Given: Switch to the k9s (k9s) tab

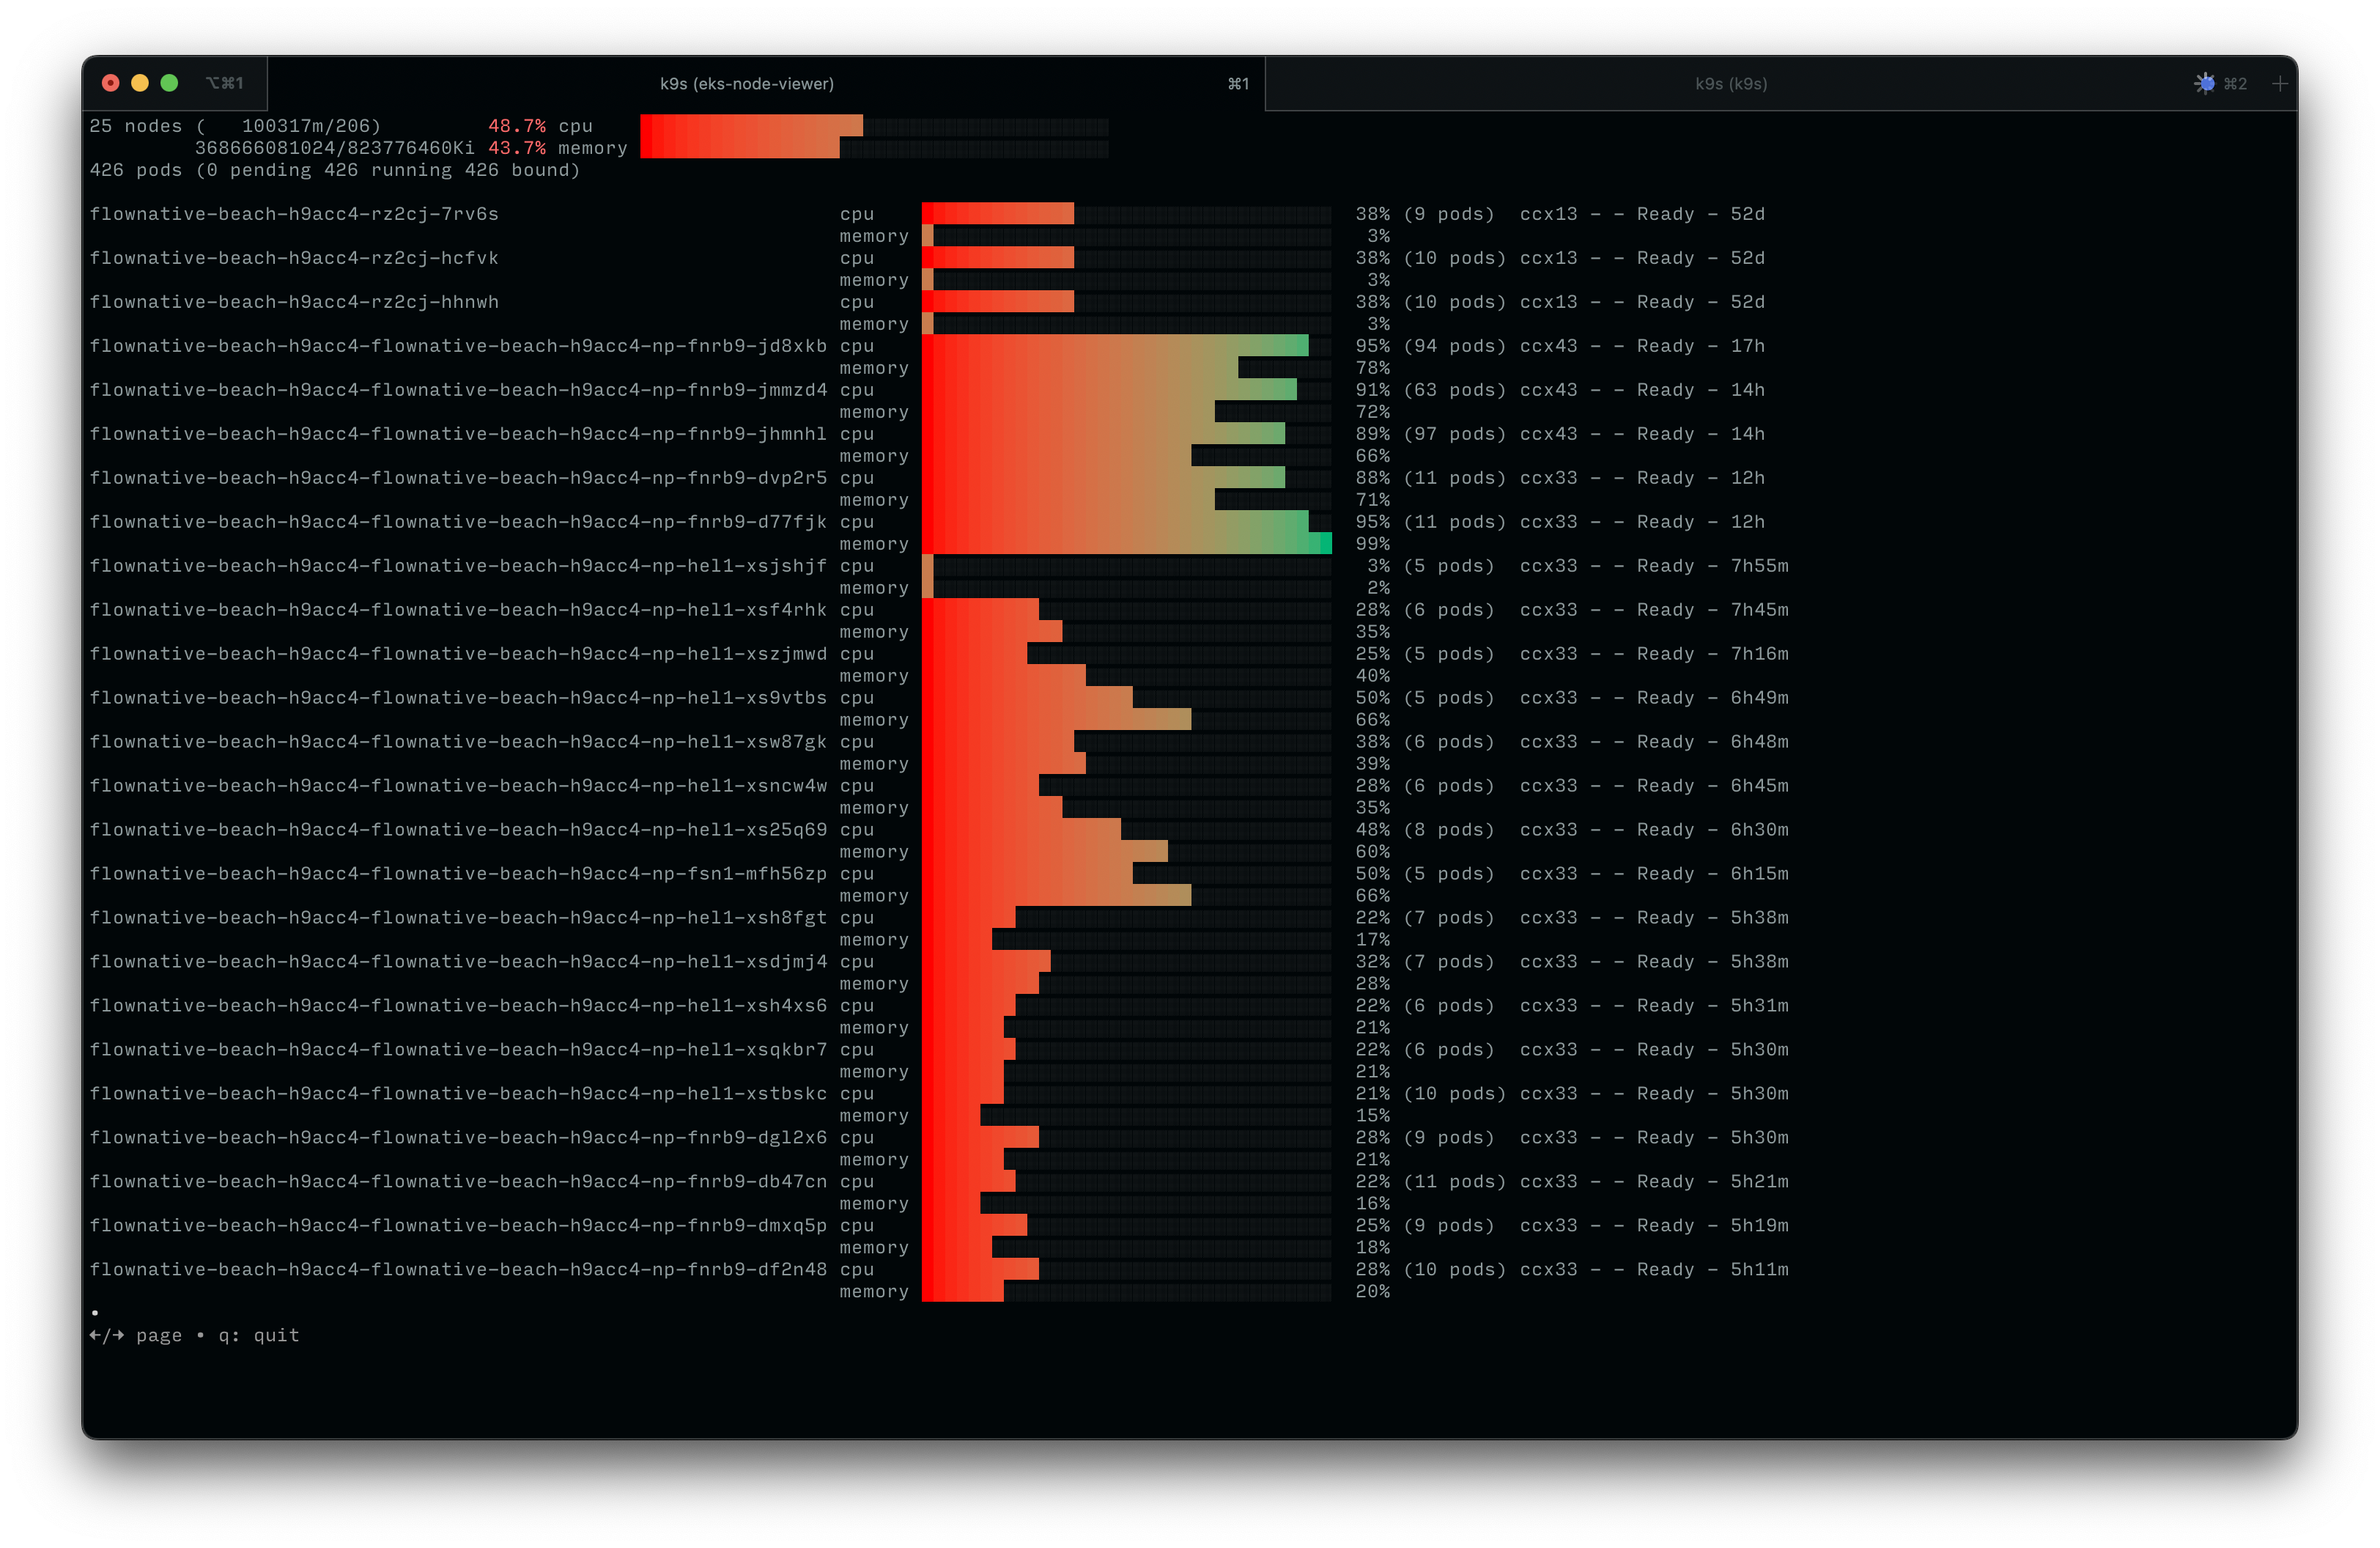Looking at the screenshot, I should coord(1730,84).
